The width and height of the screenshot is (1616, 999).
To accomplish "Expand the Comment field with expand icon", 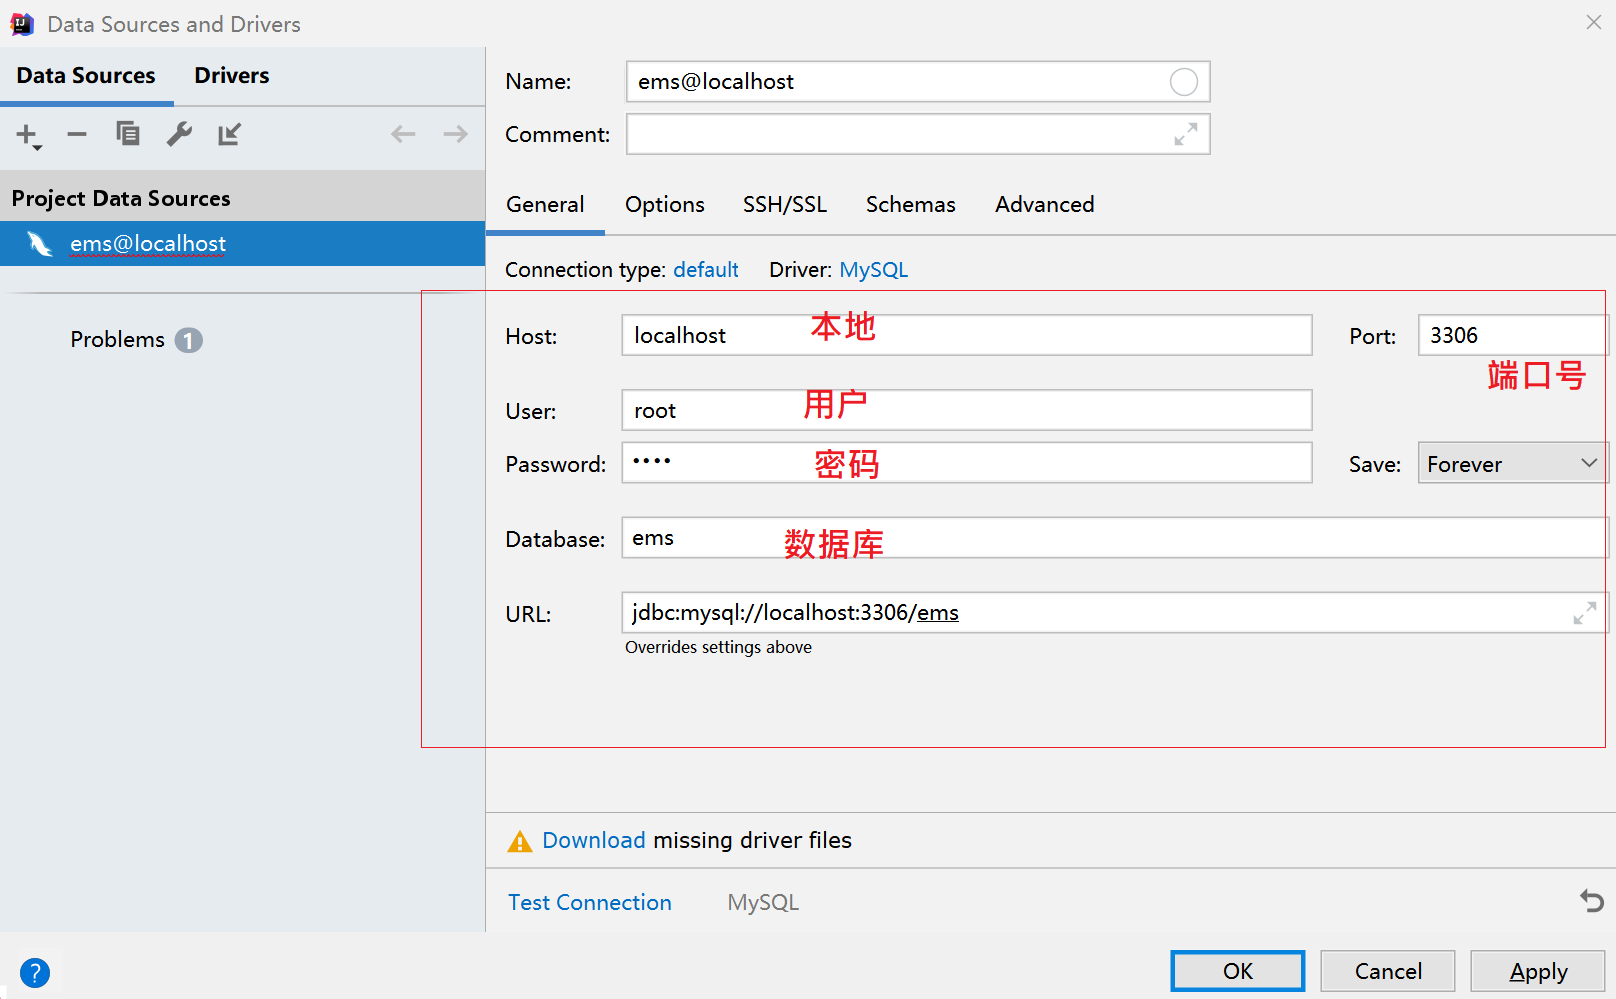I will pos(1185,134).
